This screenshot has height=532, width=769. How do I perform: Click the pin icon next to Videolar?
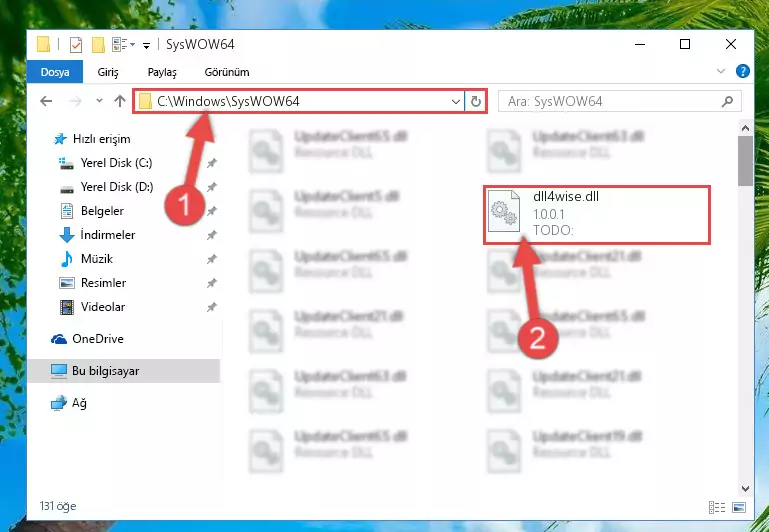click(211, 307)
